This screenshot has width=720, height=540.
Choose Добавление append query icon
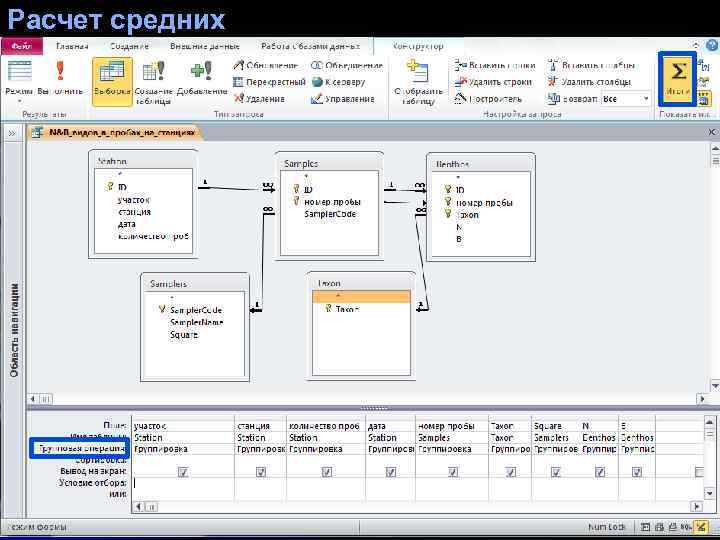click(x=202, y=78)
